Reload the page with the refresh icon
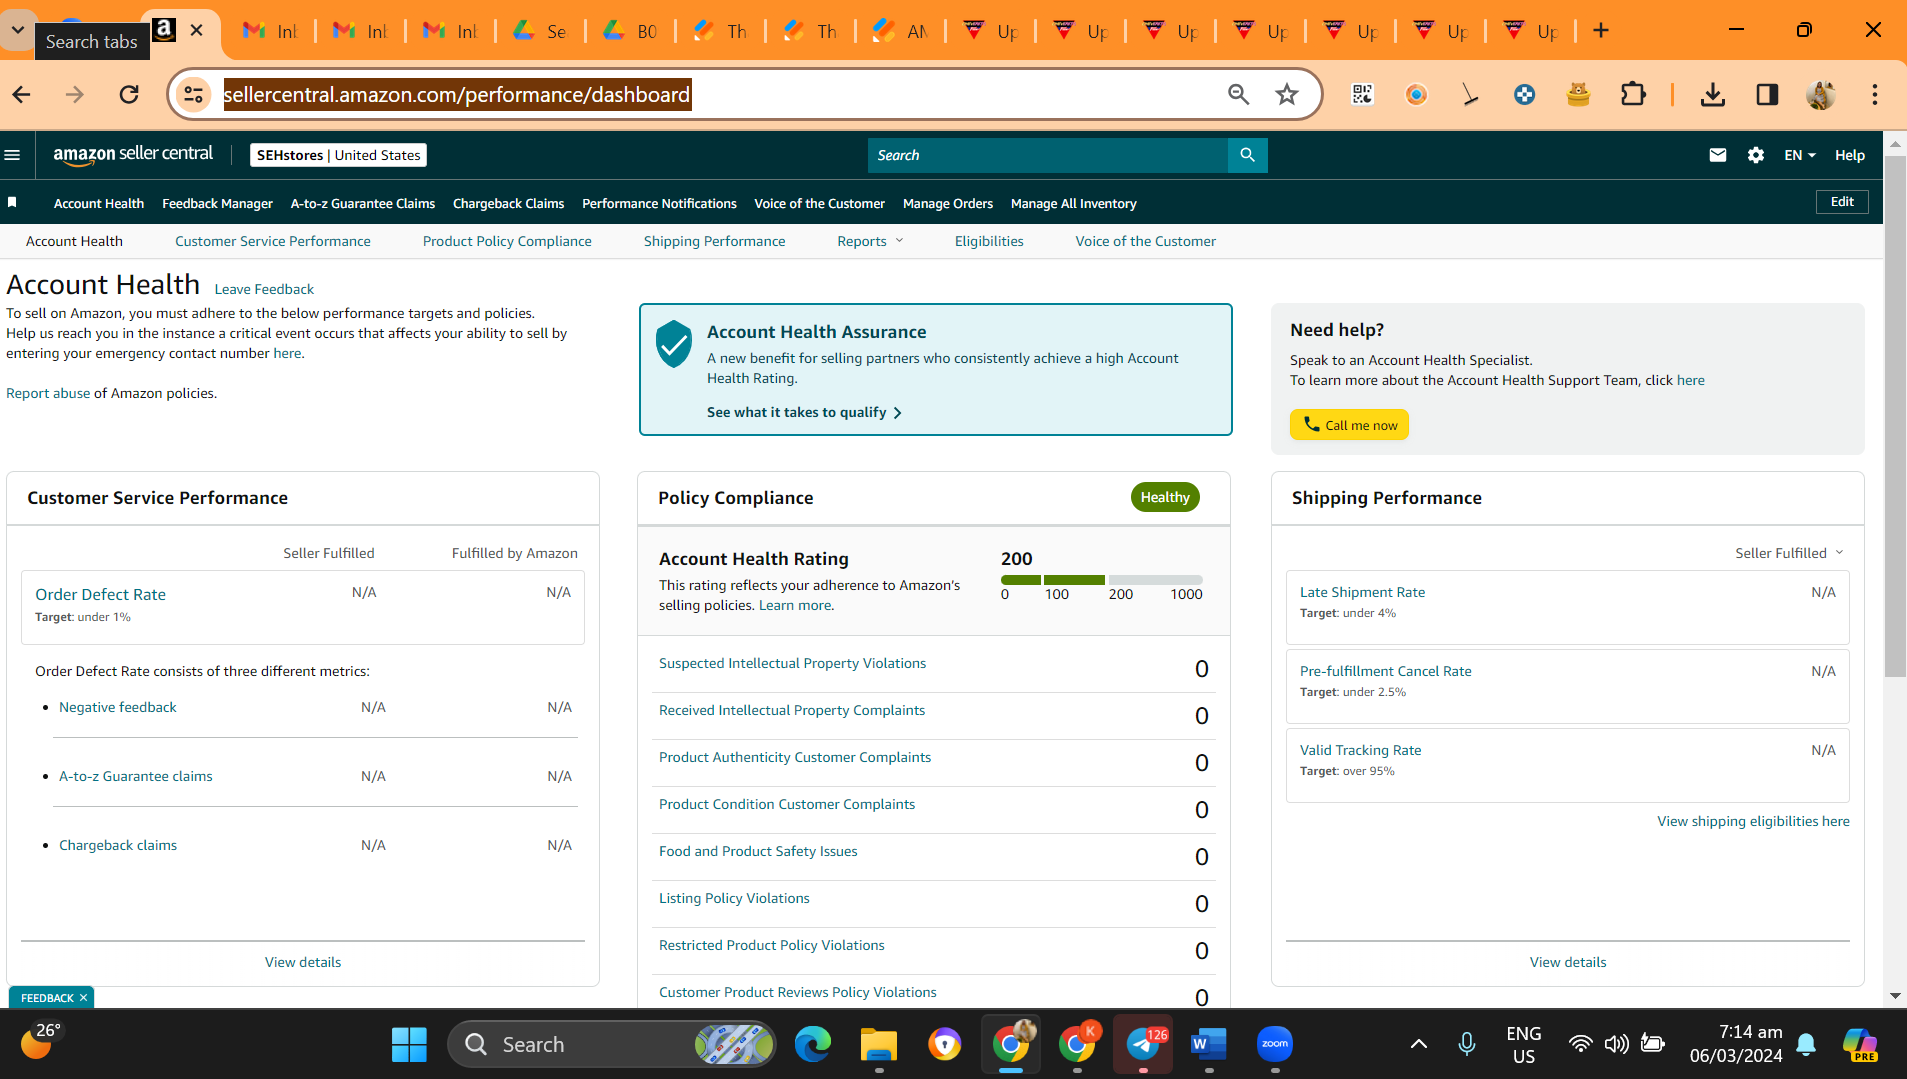1907x1079 pixels. pos(129,95)
